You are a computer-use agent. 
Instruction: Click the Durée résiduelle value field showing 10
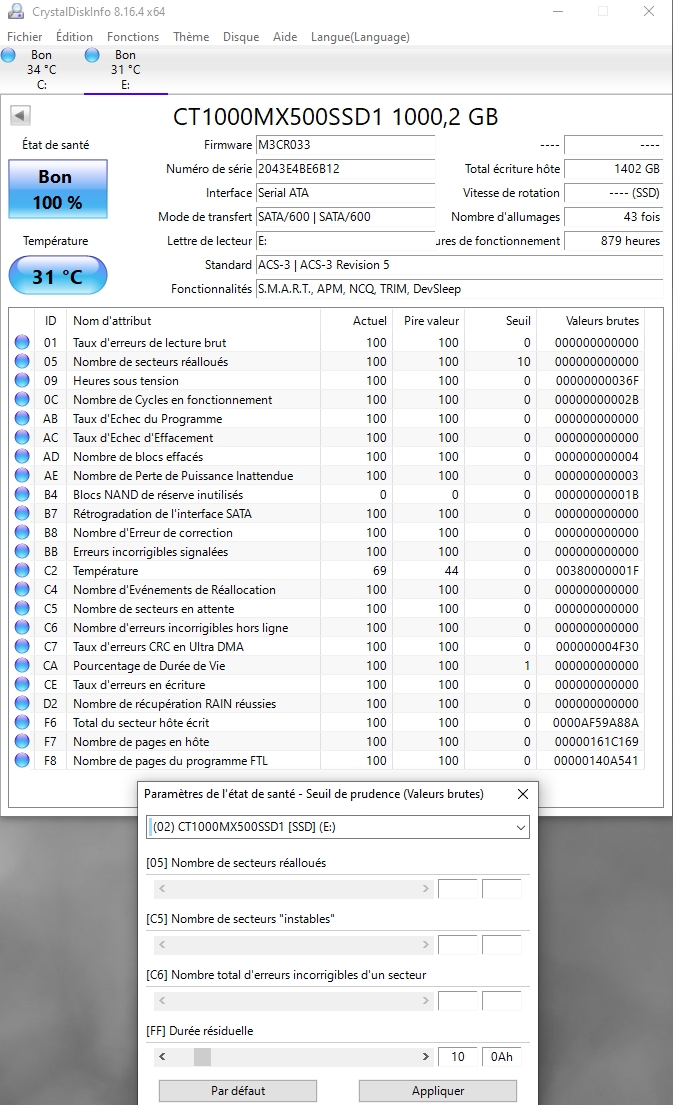(x=457, y=1056)
